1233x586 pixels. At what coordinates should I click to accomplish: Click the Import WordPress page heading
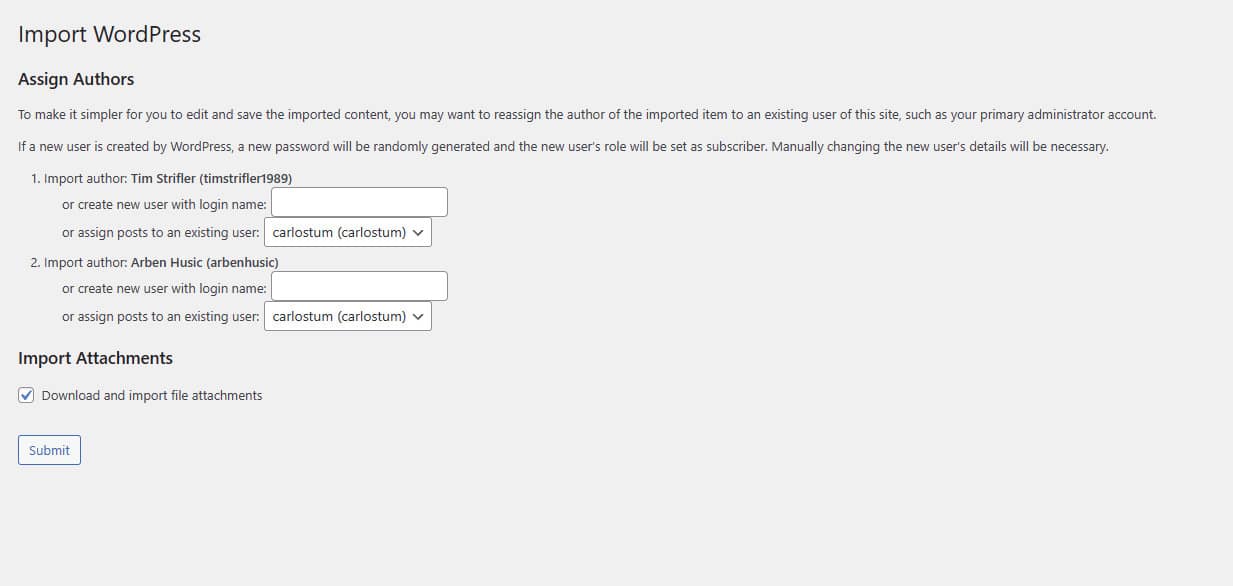(x=109, y=34)
